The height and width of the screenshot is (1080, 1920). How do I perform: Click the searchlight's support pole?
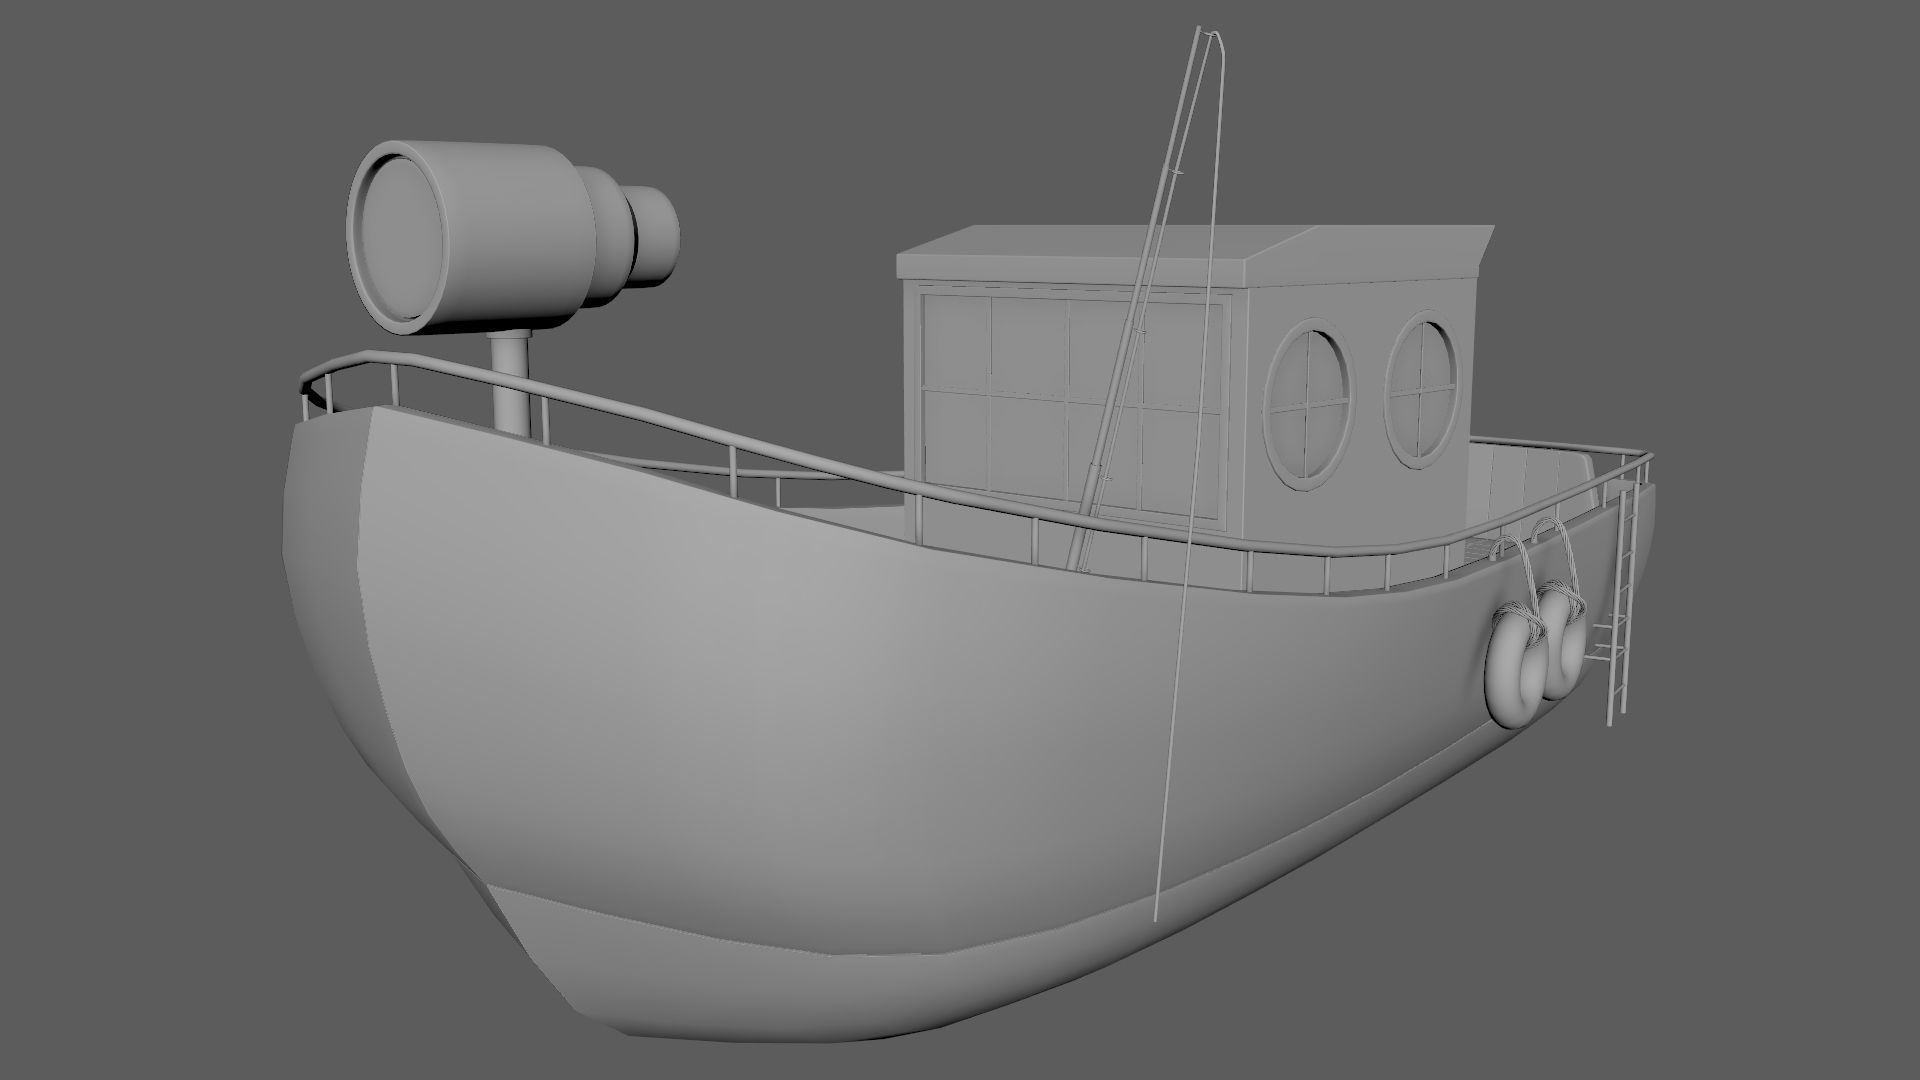pyautogui.click(x=510, y=384)
